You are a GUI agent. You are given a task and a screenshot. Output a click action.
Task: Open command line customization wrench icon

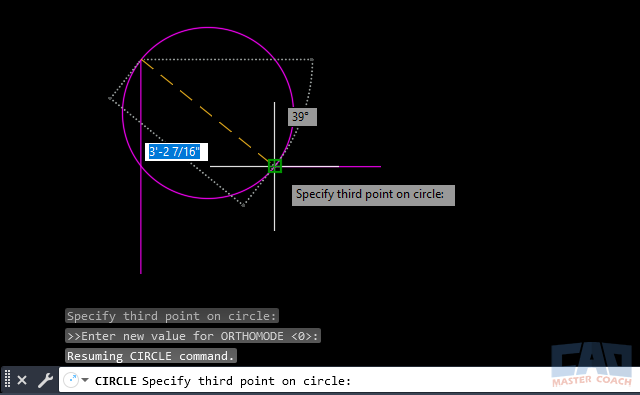[x=45, y=381]
